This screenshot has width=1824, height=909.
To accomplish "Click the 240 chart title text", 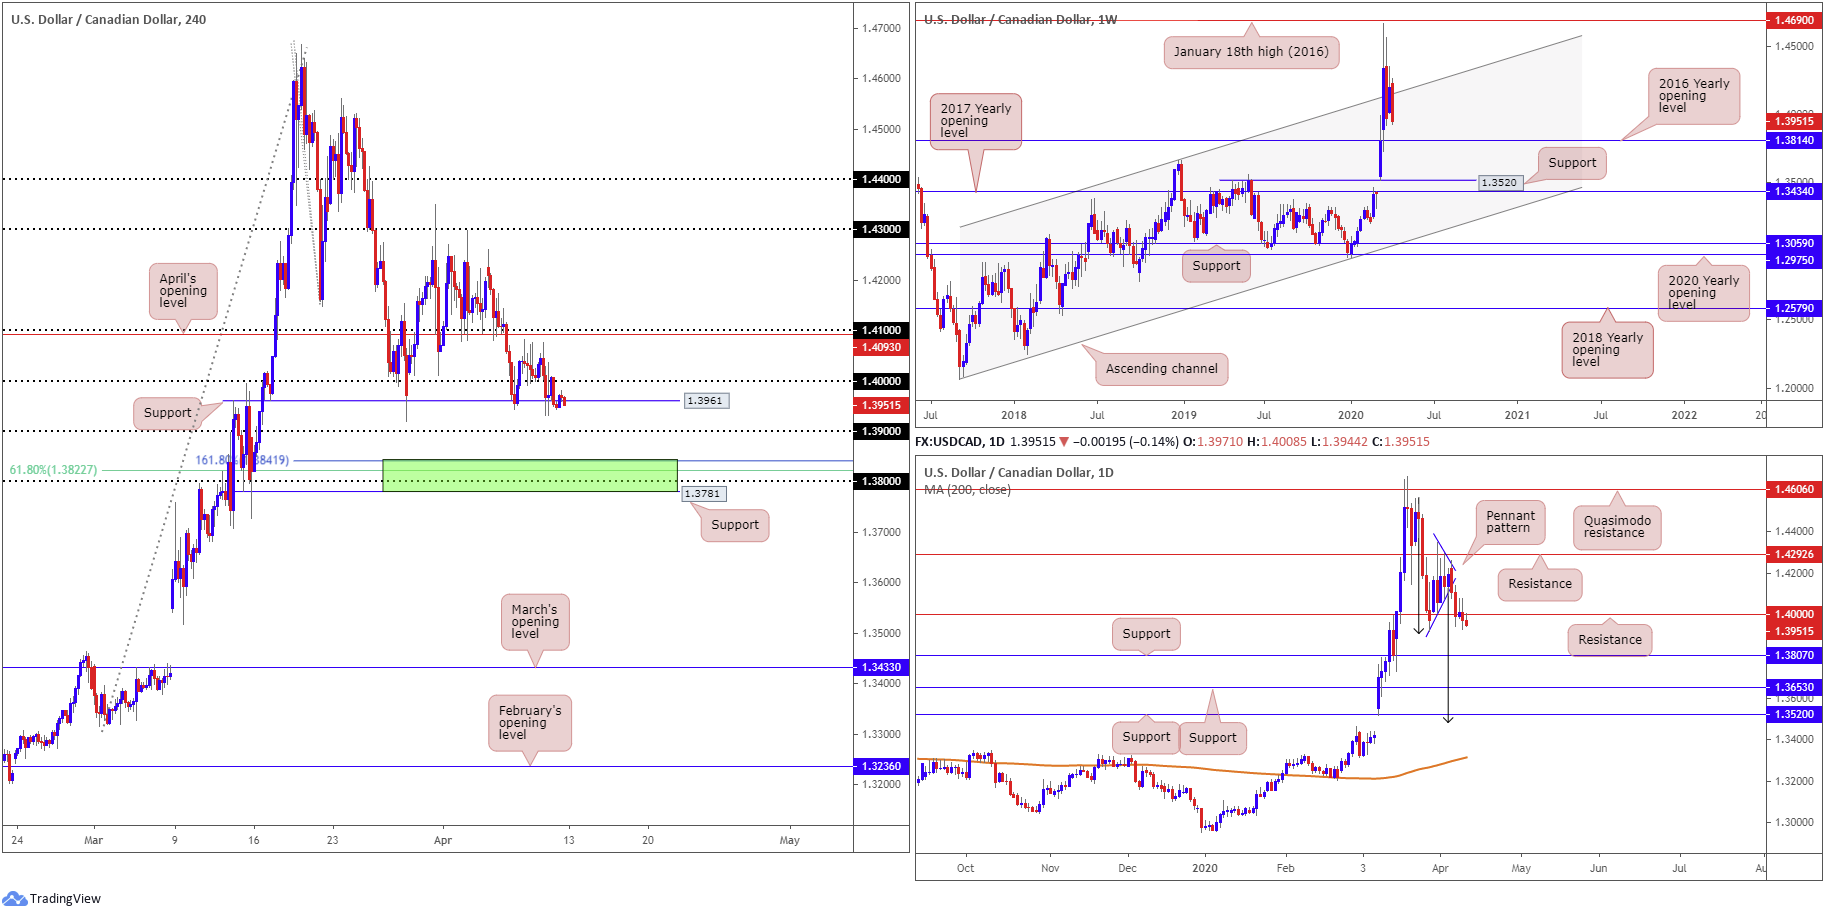I will (109, 19).
